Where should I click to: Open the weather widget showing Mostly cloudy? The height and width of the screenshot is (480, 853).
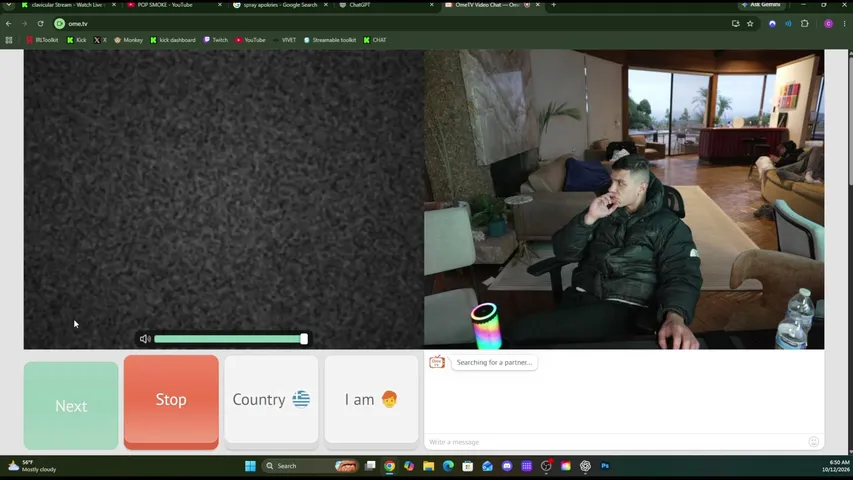pyautogui.click(x=33, y=466)
